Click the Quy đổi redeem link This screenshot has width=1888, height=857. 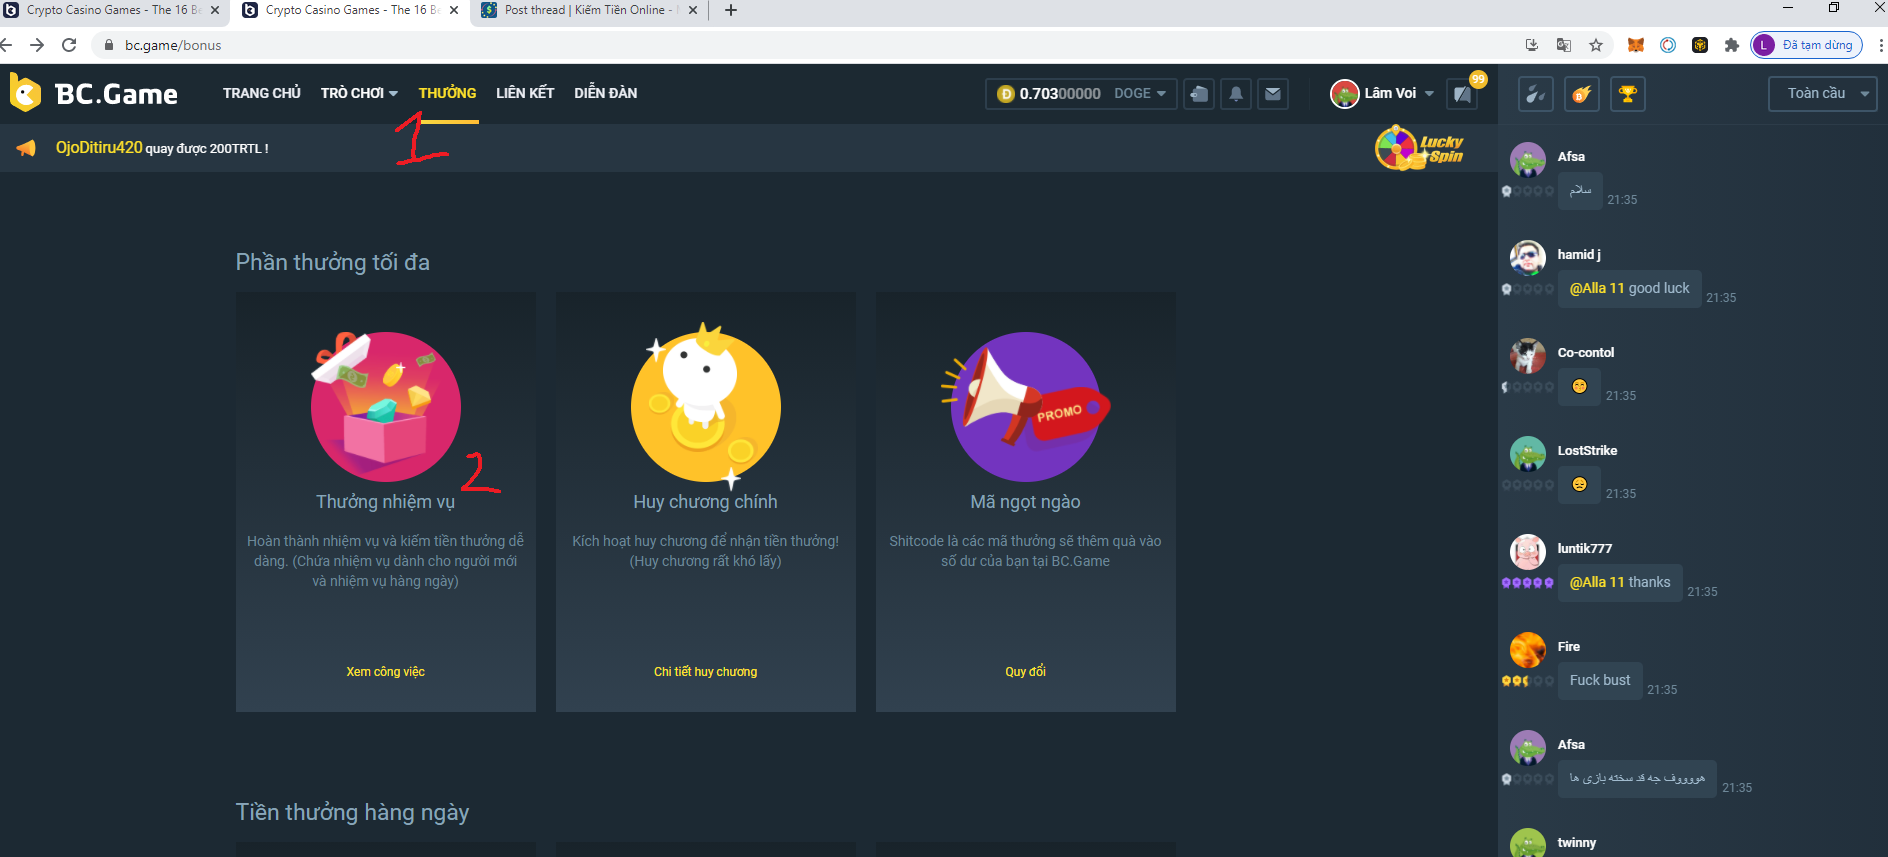(x=1026, y=672)
